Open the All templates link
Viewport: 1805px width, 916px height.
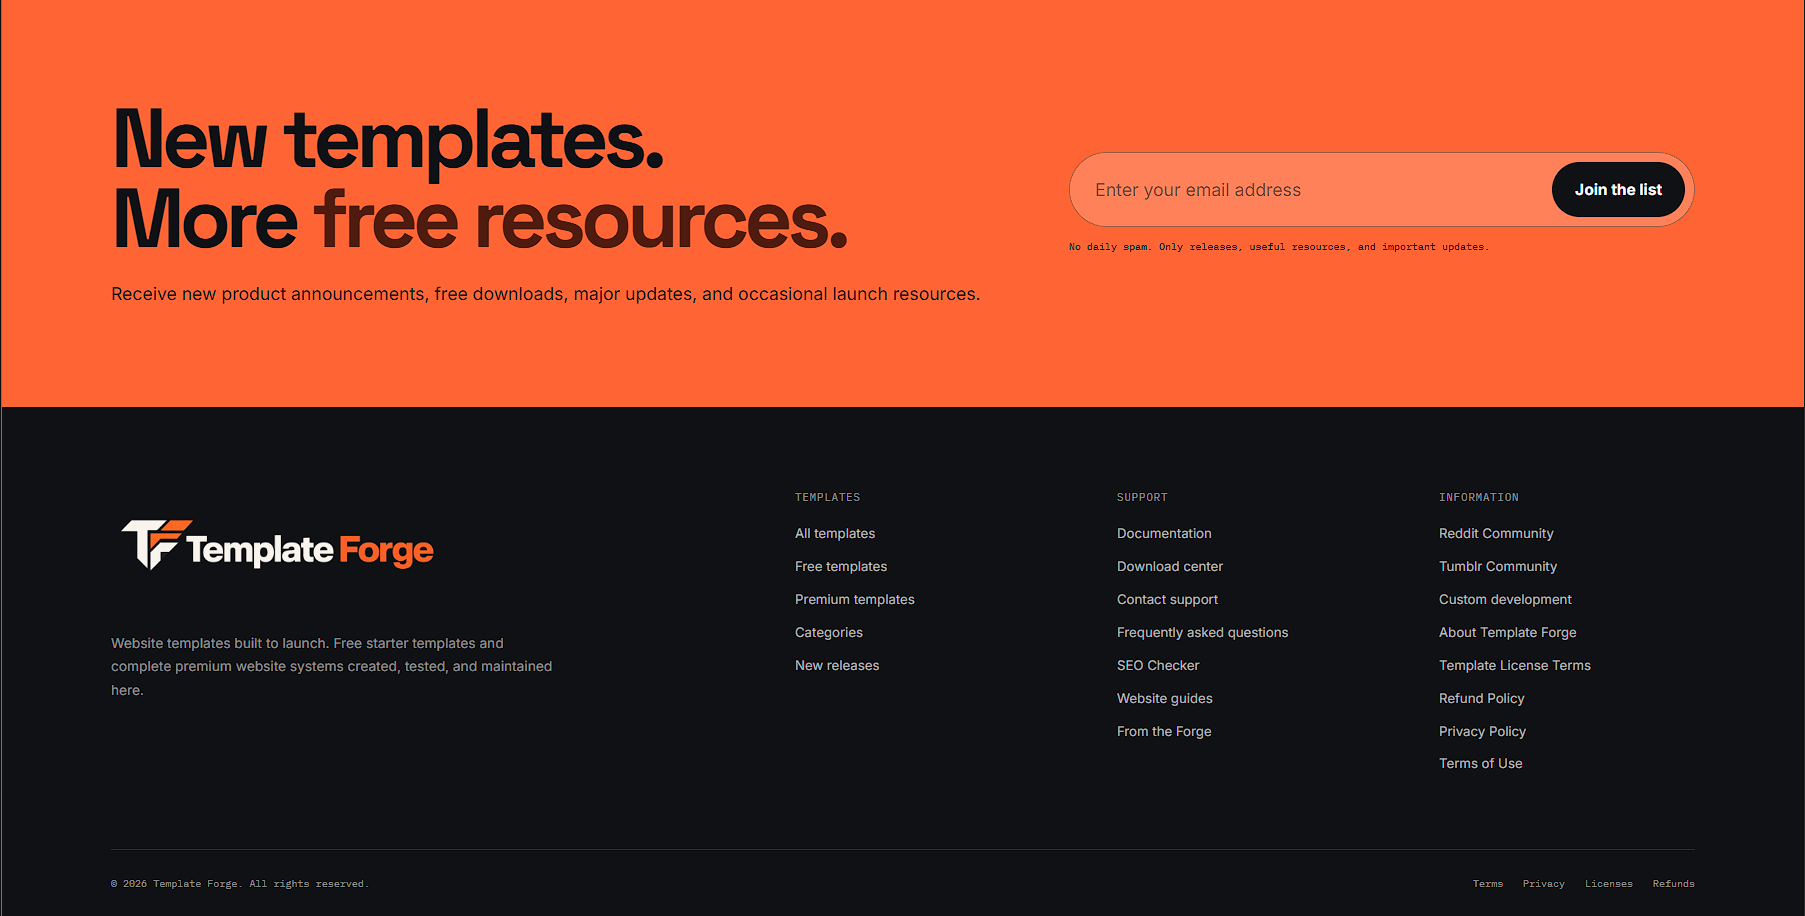[835, 534]
